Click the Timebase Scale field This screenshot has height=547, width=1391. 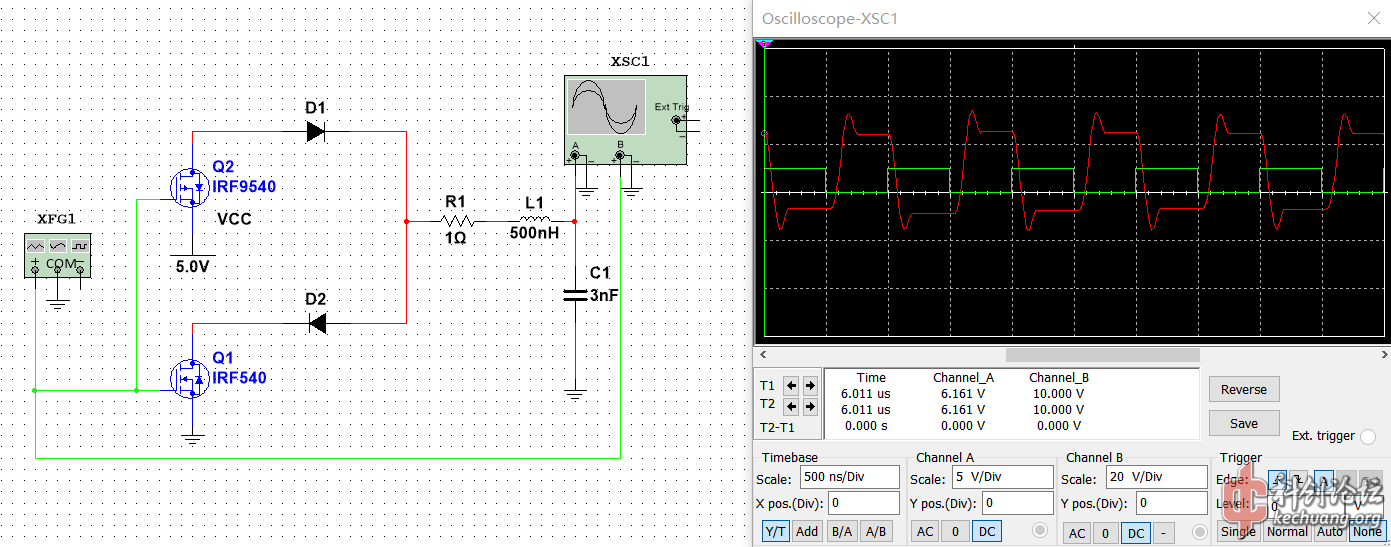click(849, 477)
